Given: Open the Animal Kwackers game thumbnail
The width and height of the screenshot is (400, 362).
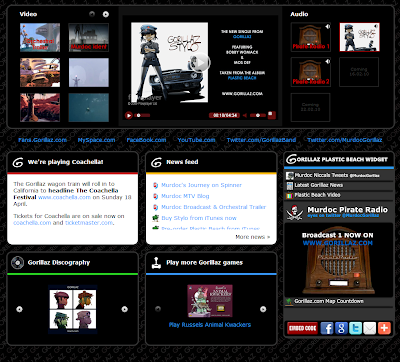Looking at the screenshot, I should click(210, 301).
